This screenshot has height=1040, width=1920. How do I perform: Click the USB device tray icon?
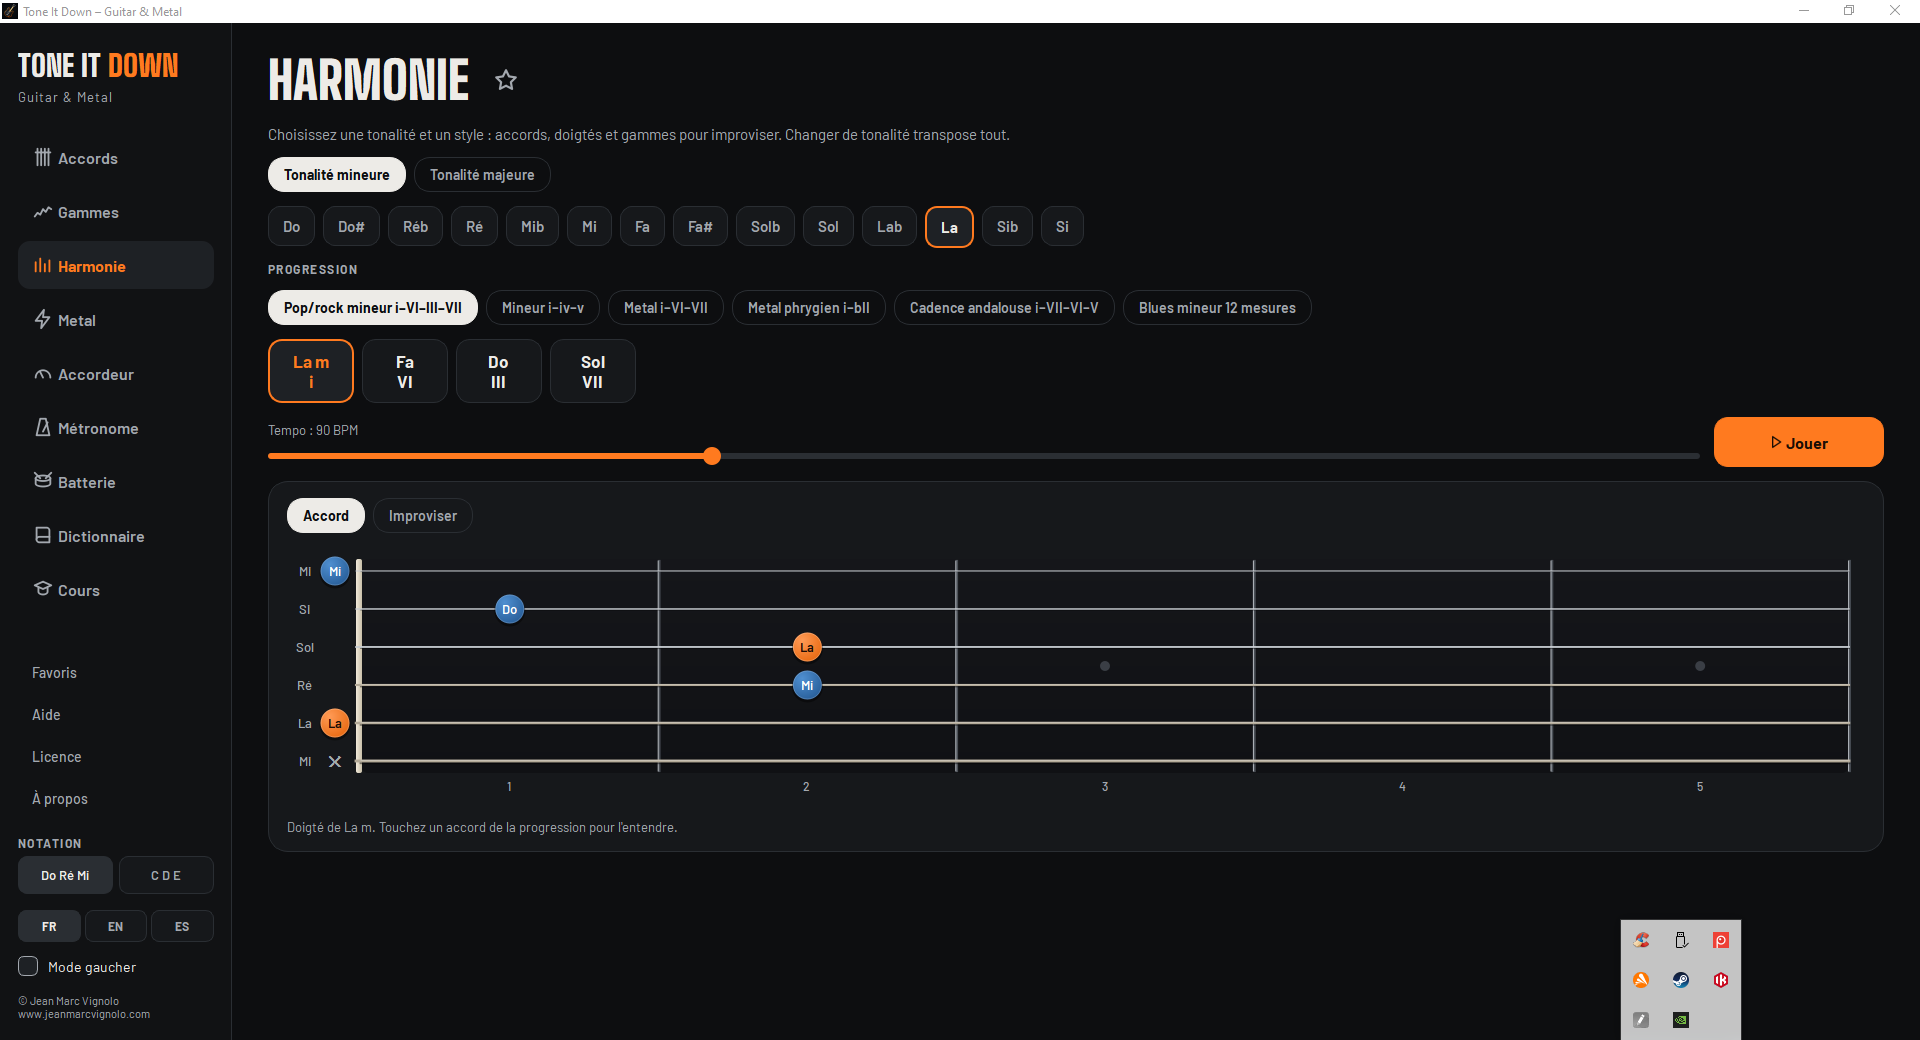point(1681,940)
